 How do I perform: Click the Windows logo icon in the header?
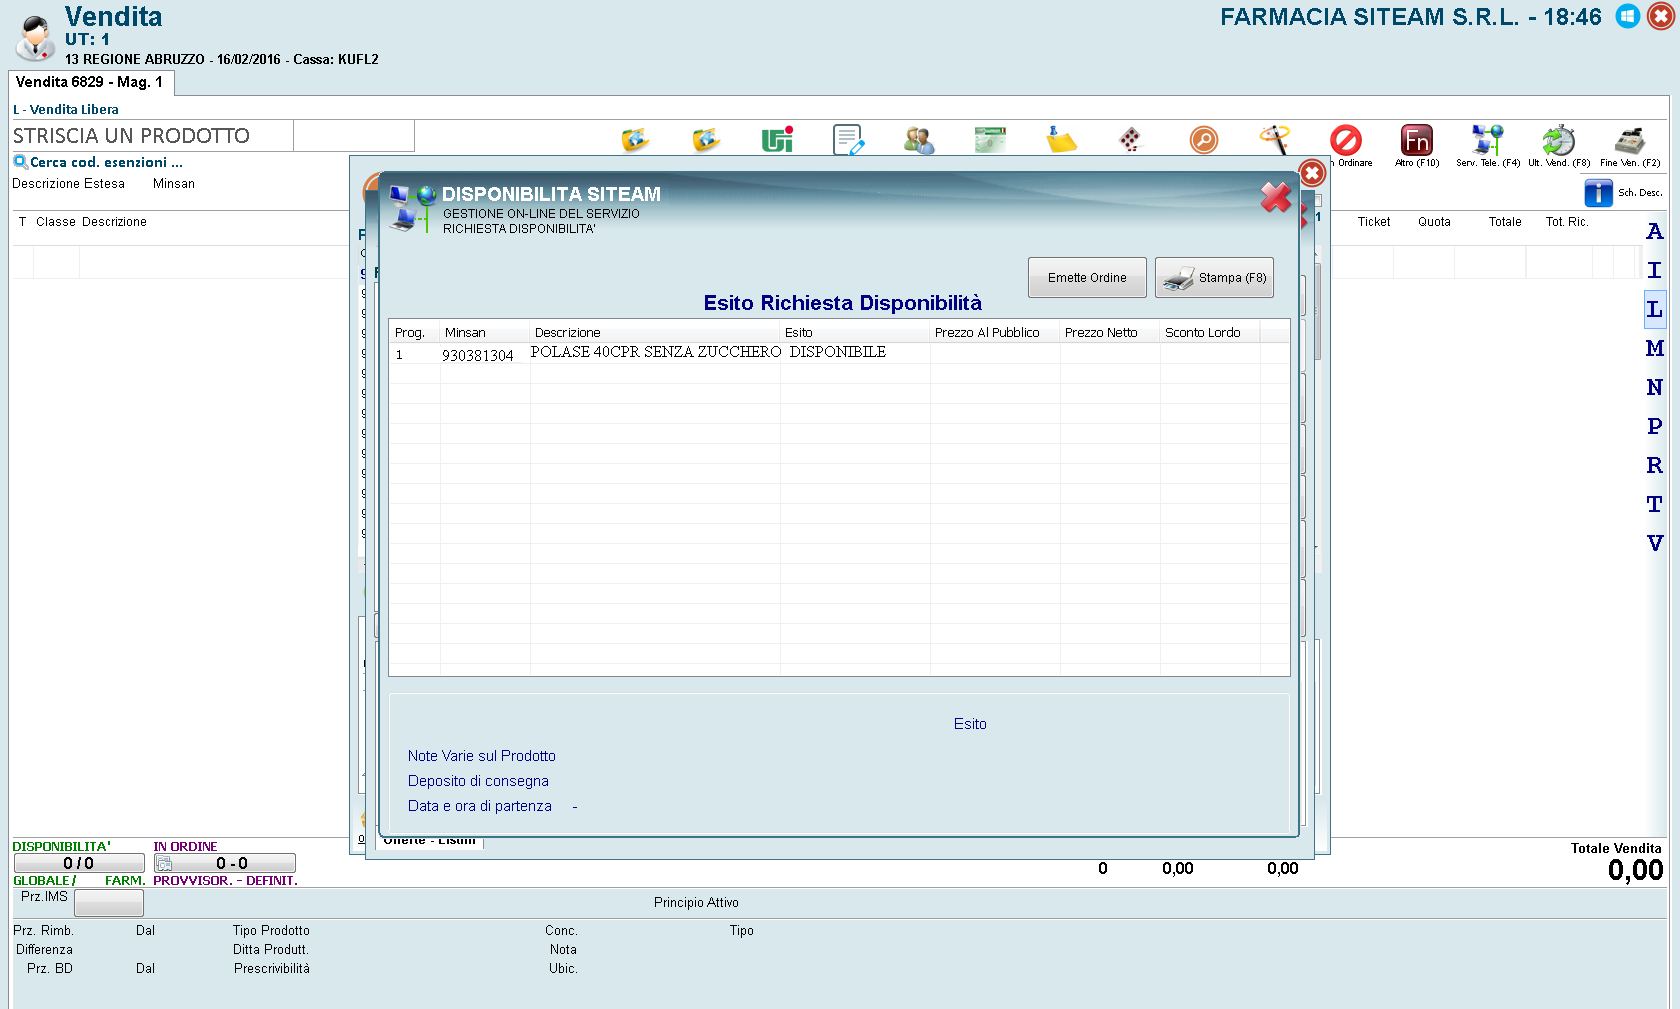[x=1628, y=17]
